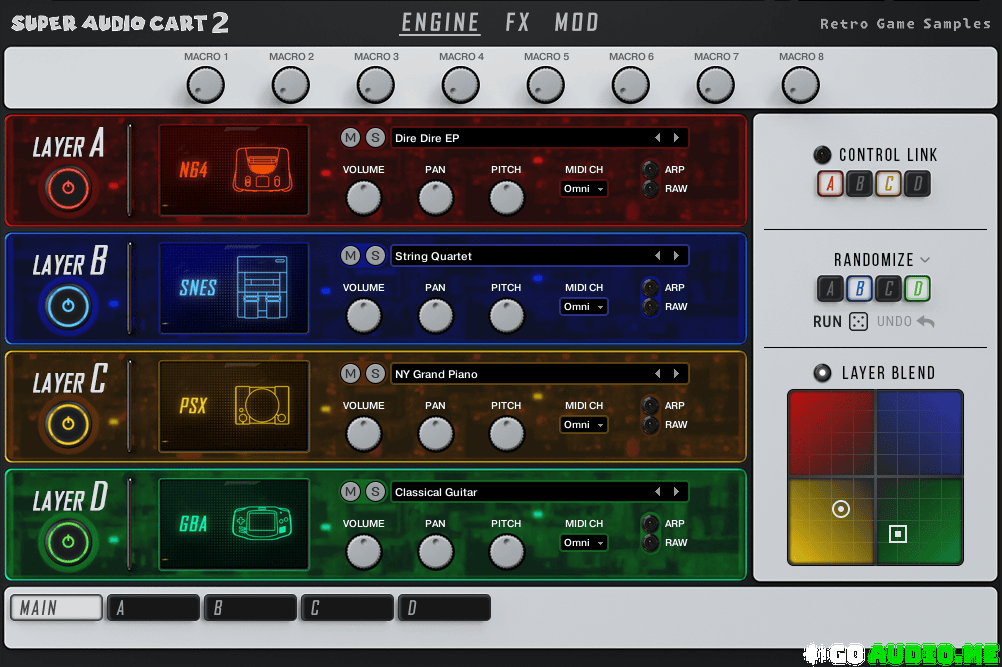This screenshot has height=667, width=1002.
Task: Toggle the Layer D power button
Action: point(68,542)
